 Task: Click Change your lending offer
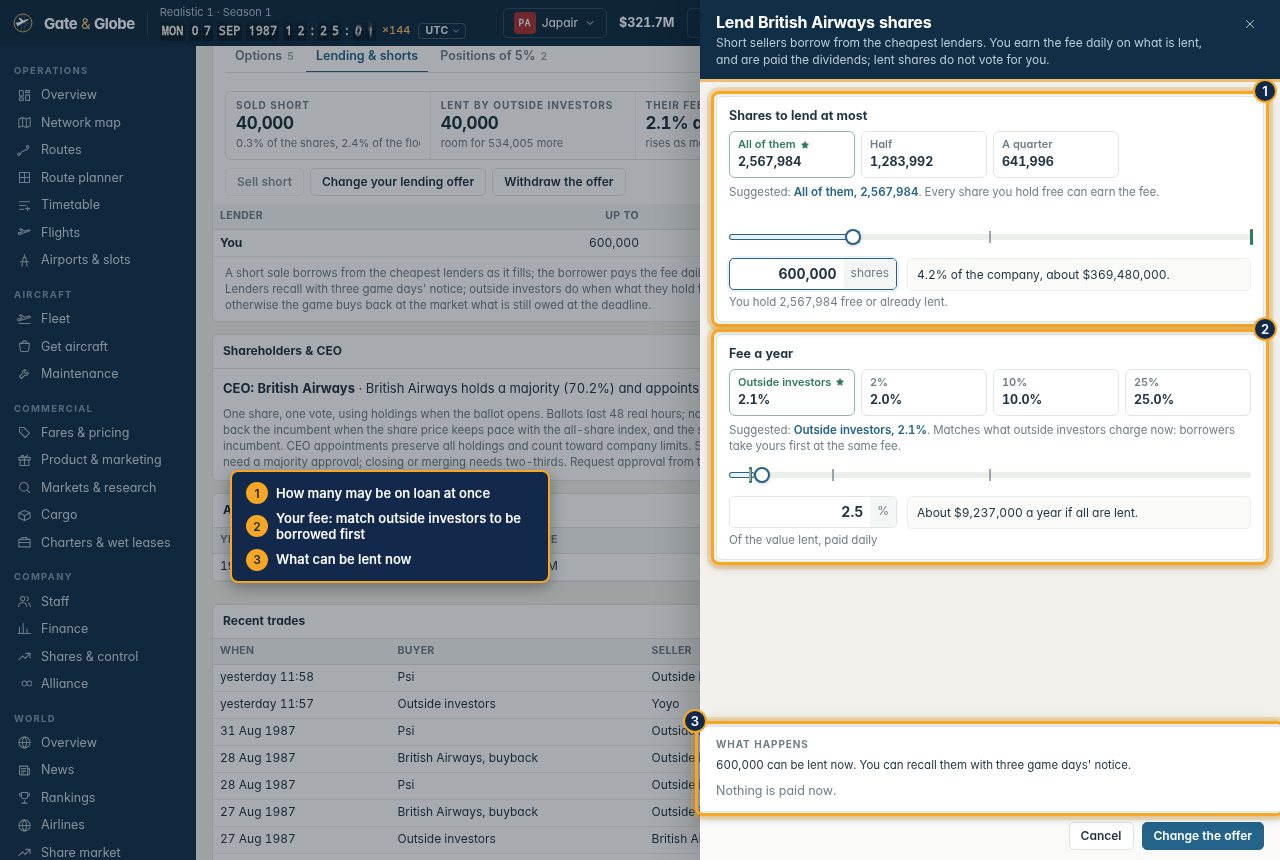(x=398, y=182)
